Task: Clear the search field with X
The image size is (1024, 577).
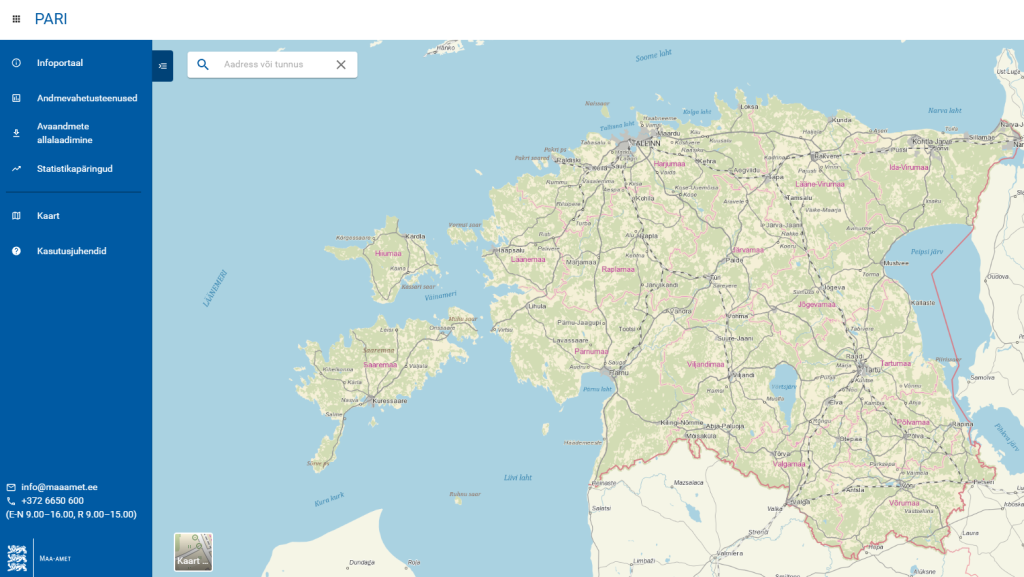Action: click(x=341, y=65)
